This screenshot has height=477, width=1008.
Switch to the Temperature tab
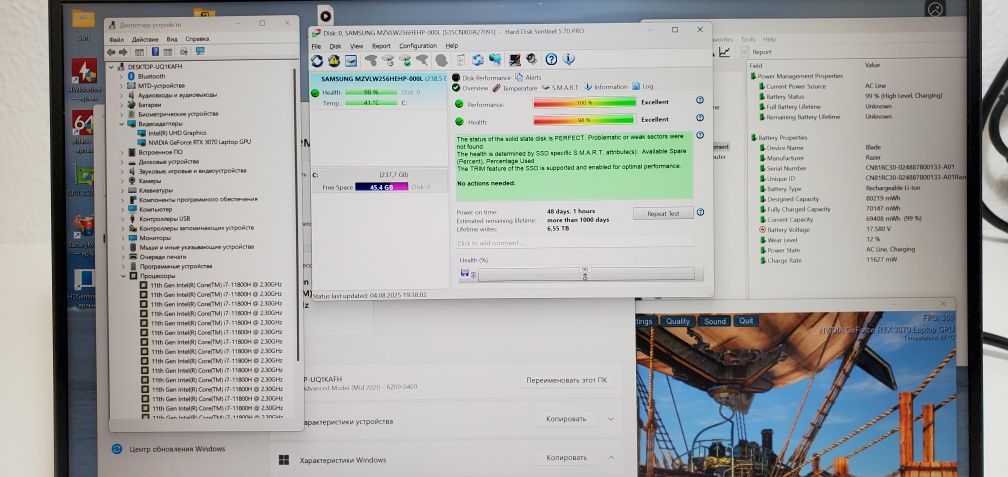coord(515,87)
